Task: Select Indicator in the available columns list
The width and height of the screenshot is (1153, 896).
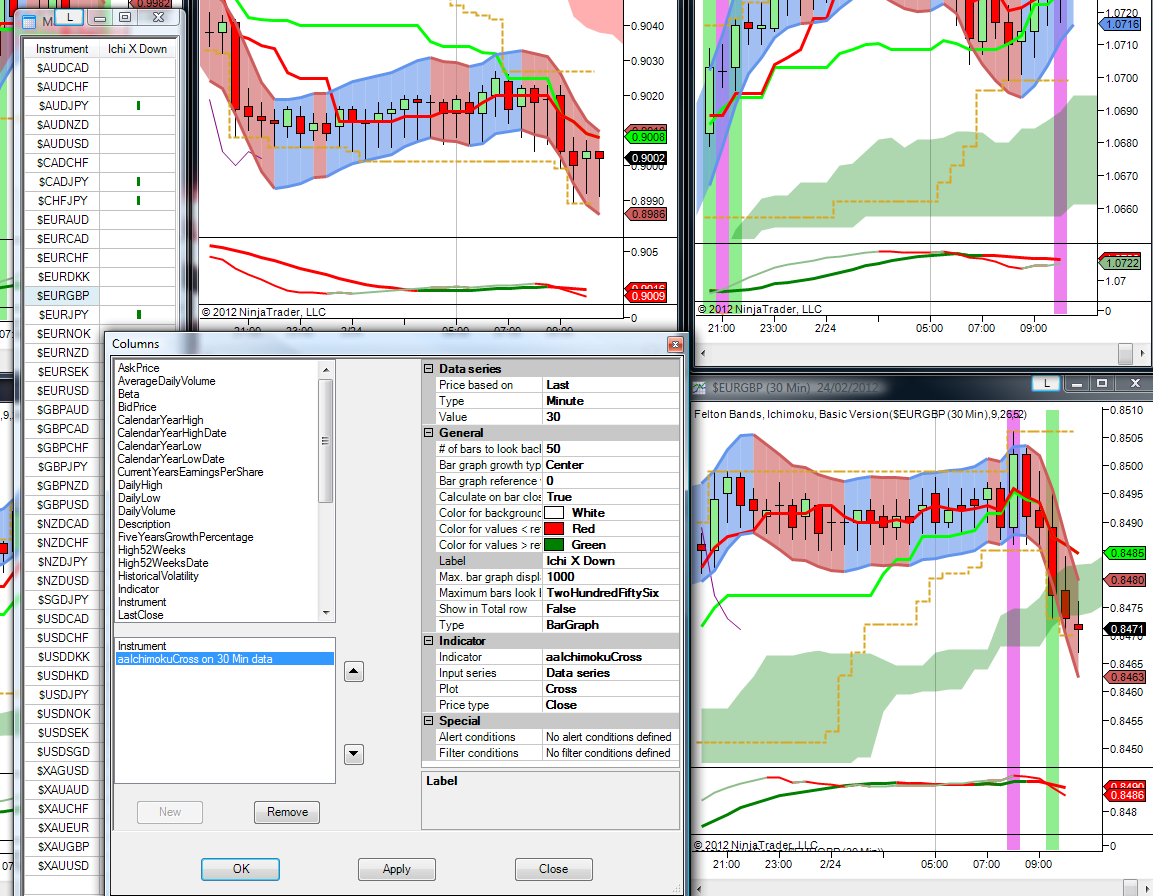Action: click(x=138, y=589)
